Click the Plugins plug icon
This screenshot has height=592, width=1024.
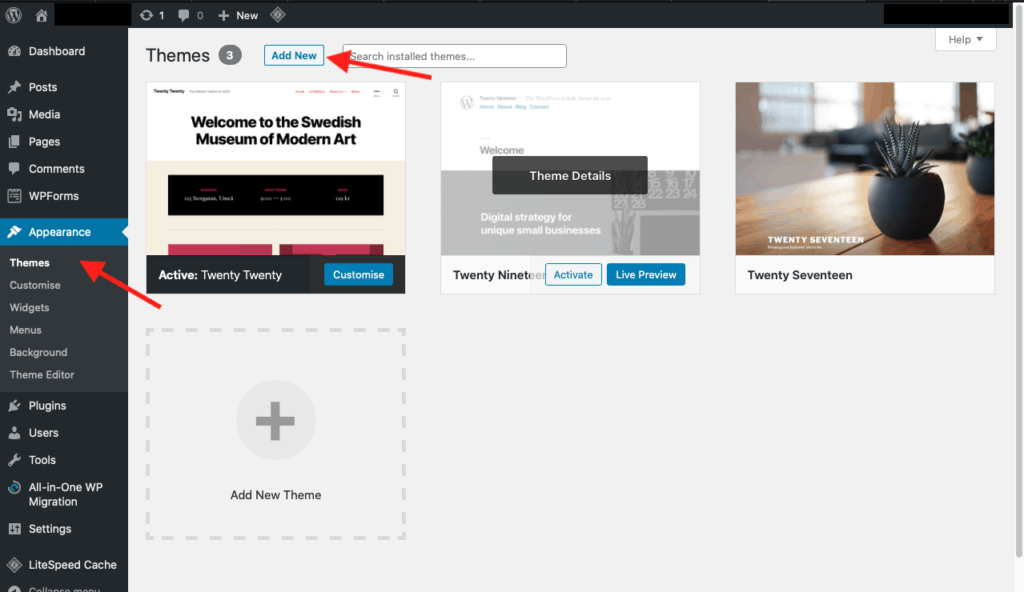[14, 406]
